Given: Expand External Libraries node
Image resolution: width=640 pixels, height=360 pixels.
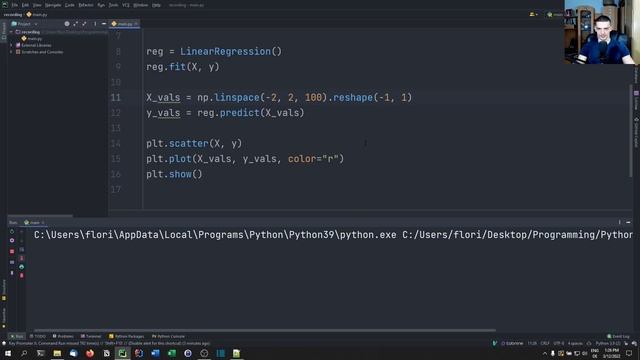Looking at the screenshot, I should (11, 45).
